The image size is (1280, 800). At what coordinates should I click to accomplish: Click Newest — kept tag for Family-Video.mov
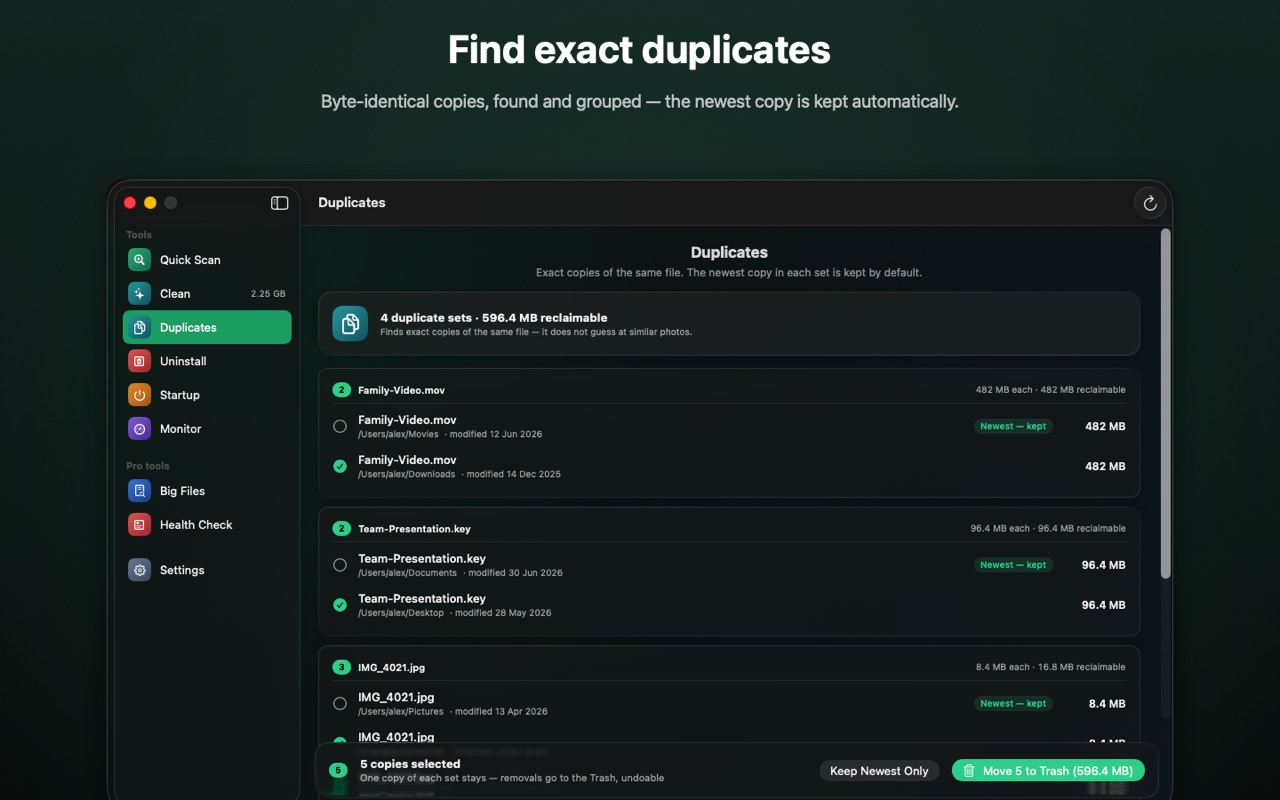coord(1013,426)
